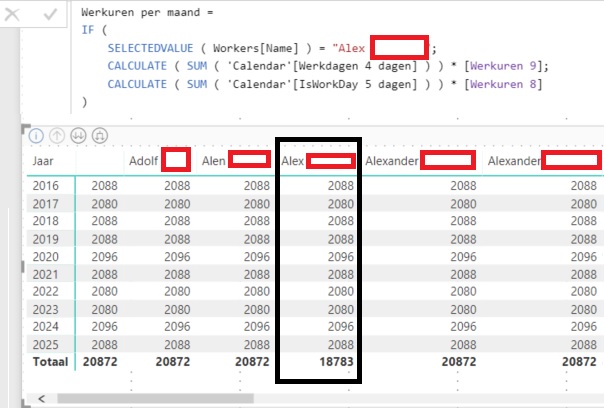Select the 2022 row label
This screenshot has height=408, width=604.
pyautogui.click(x=45, y=291)
